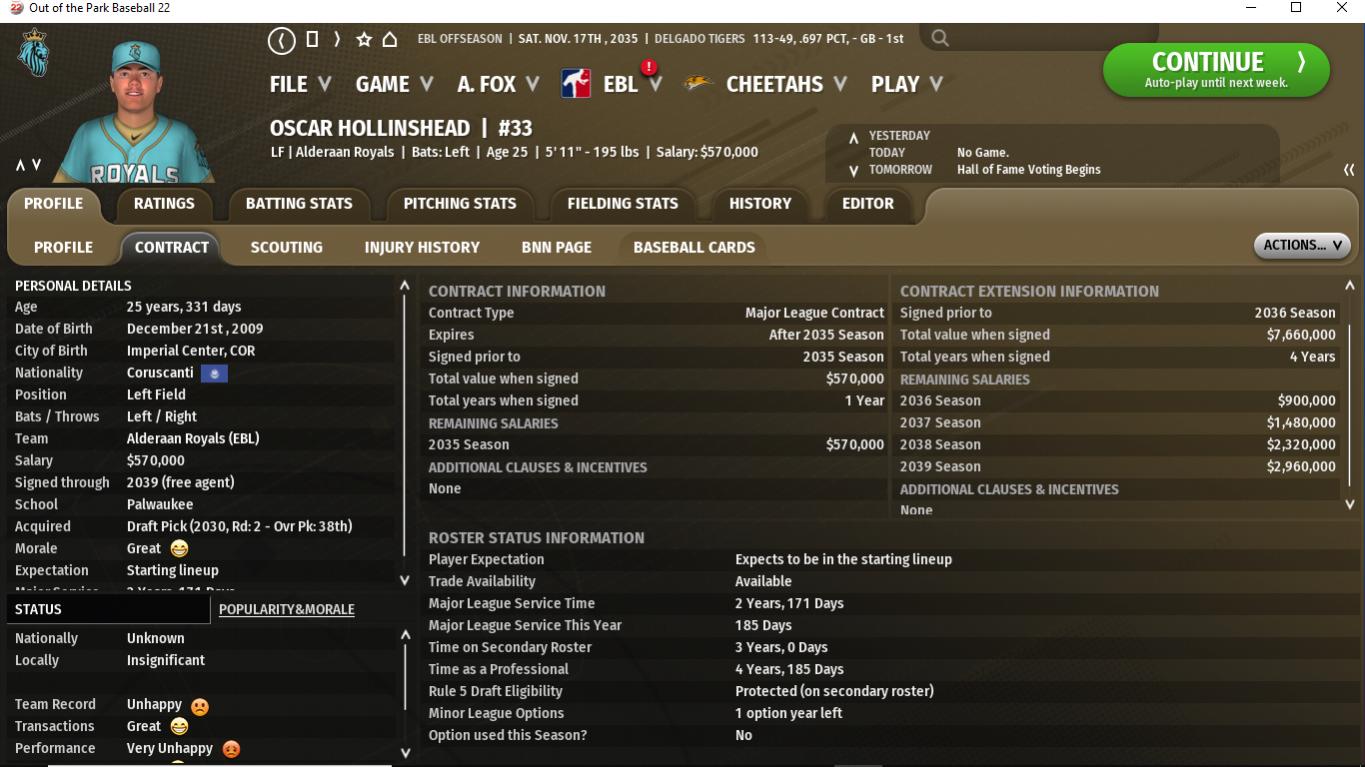The image size is (1365, 767).
Task: Collapse the schedule panel double-chevron
Action: [x=1349, y=170]
